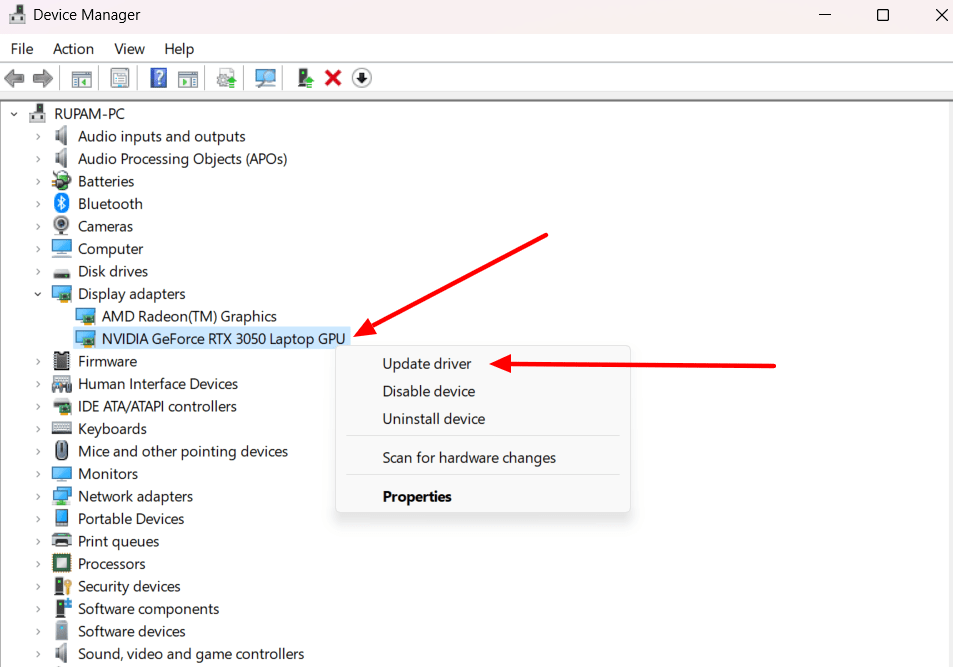Expand the Software components chevron
Screen dimensions: 953x667
38,609
